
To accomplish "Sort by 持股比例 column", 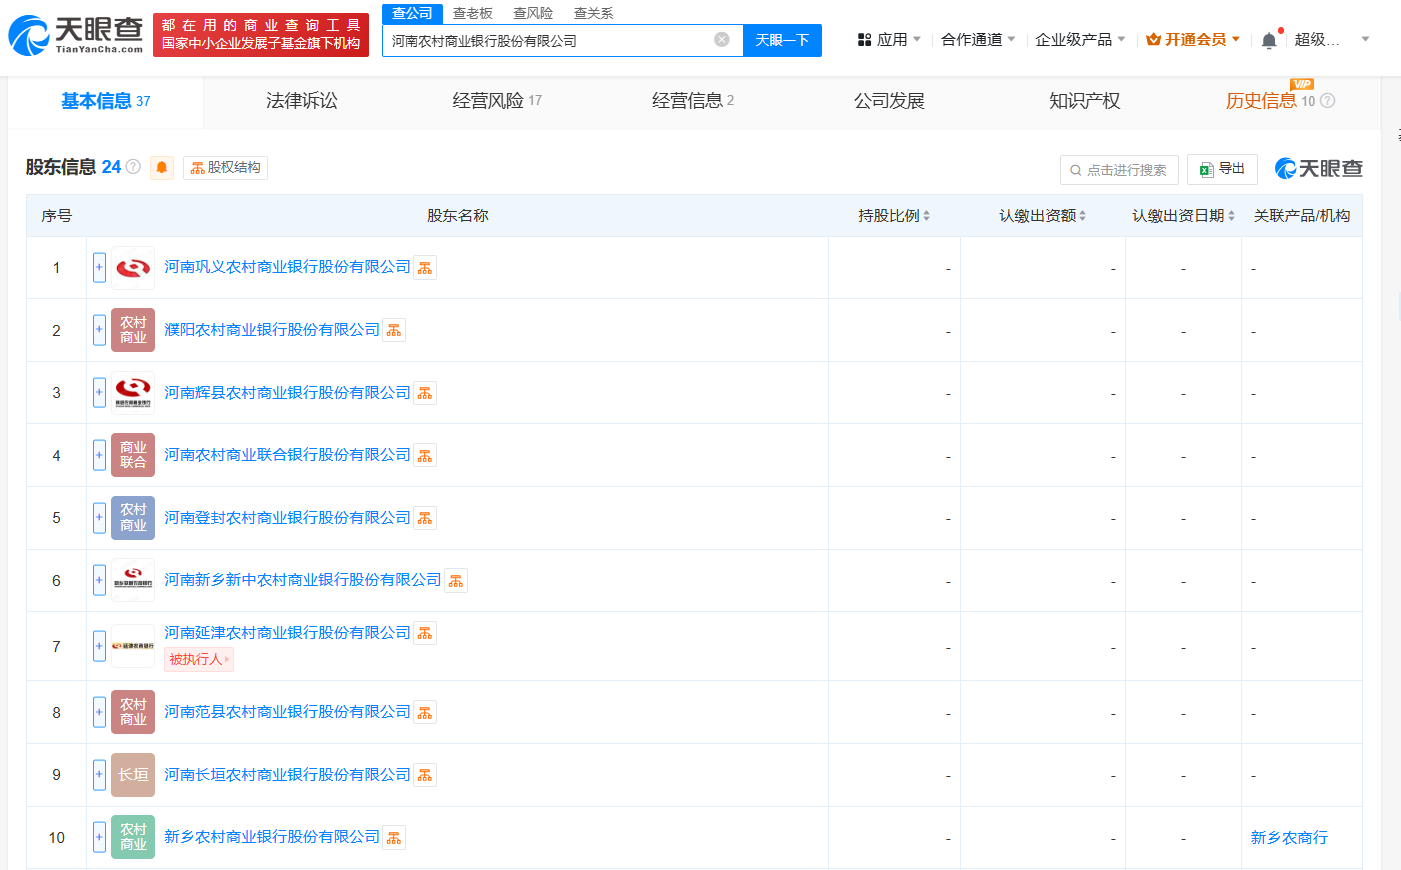I will tap(893, 216).
